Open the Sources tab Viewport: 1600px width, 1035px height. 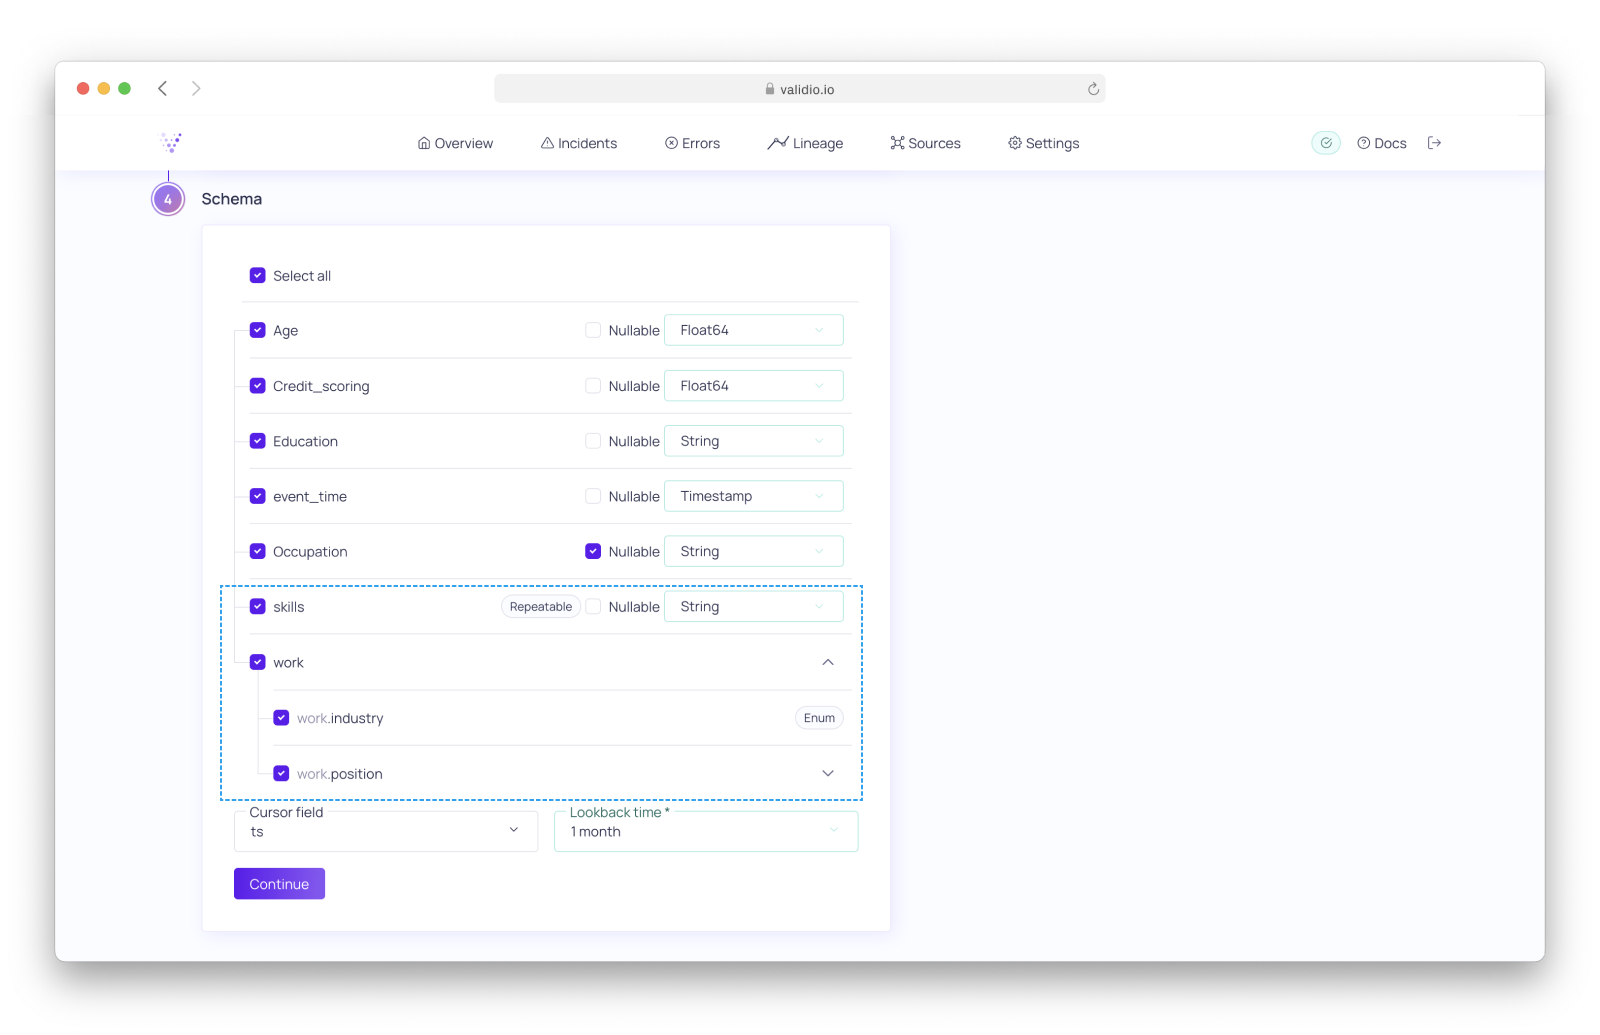click(925, 143)
